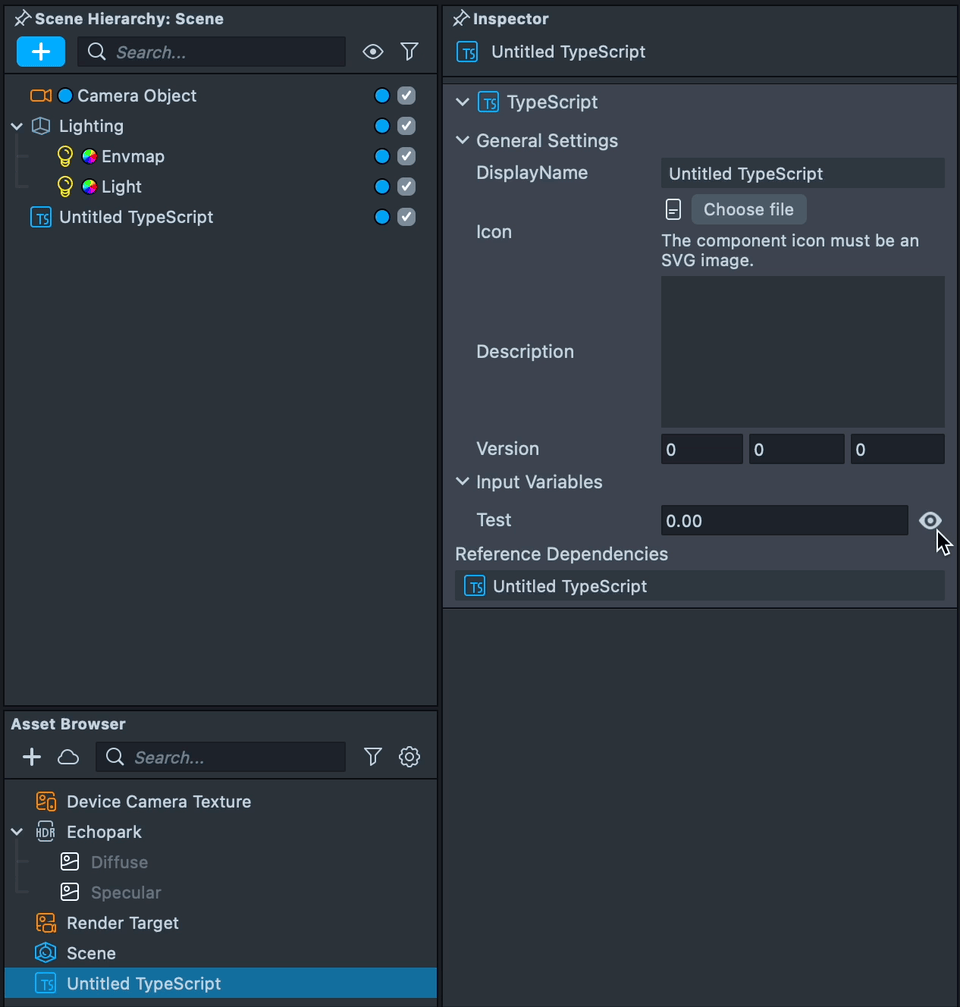Open the Scene Hierarchy filter funnel
The image size is (960, 1007).
pos(409,52)
